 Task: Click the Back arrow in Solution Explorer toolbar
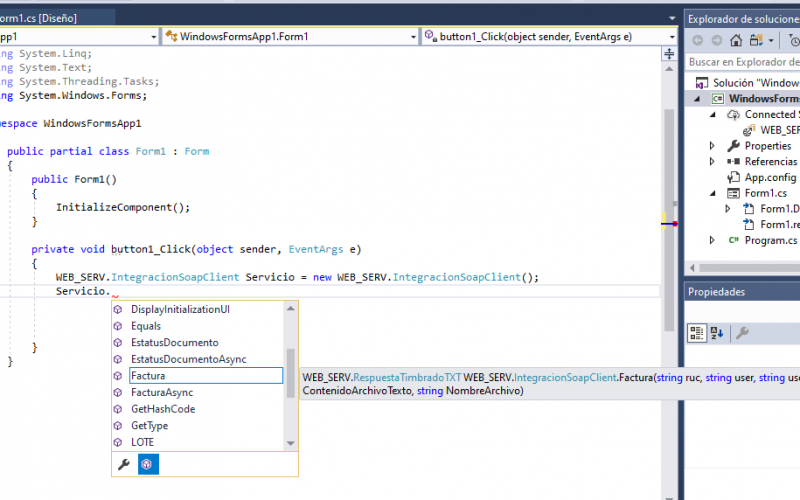(x=697, y=41)
